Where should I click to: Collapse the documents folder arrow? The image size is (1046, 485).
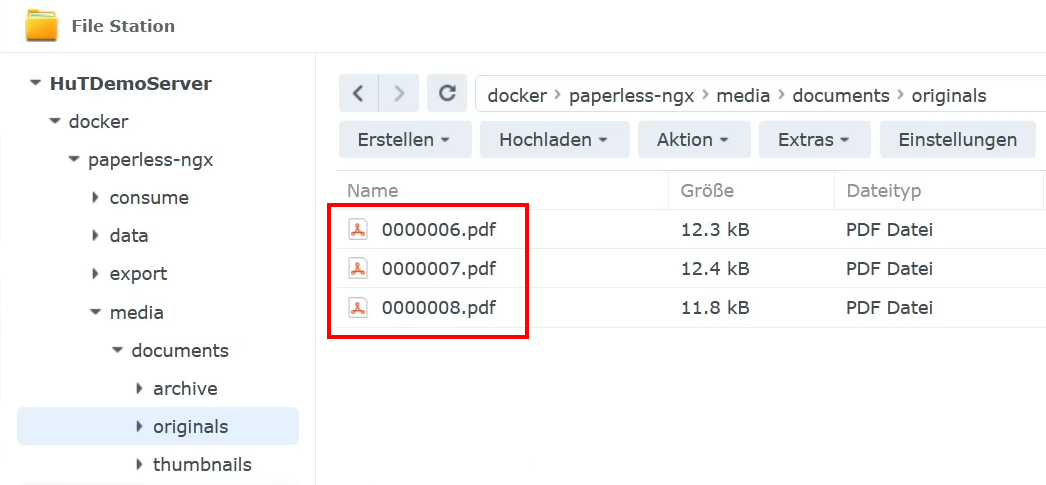(117, 350)
